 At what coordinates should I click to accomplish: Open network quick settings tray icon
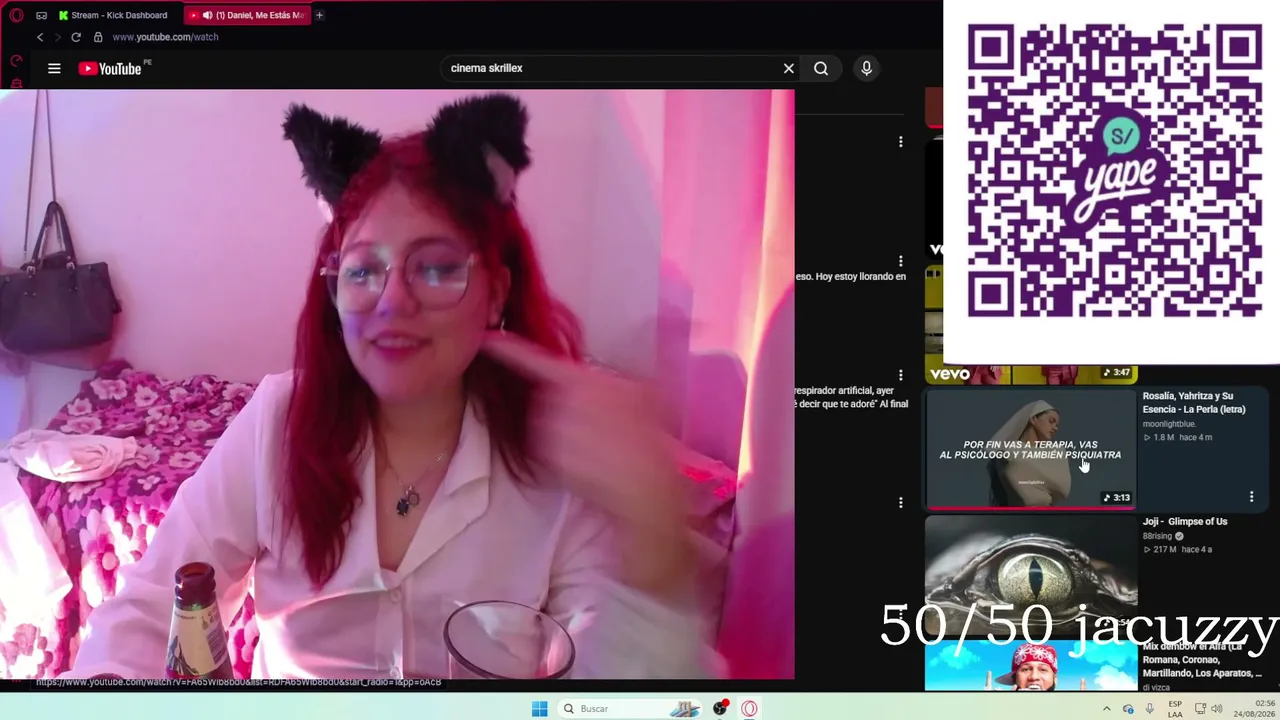[x=1199, y=709]
